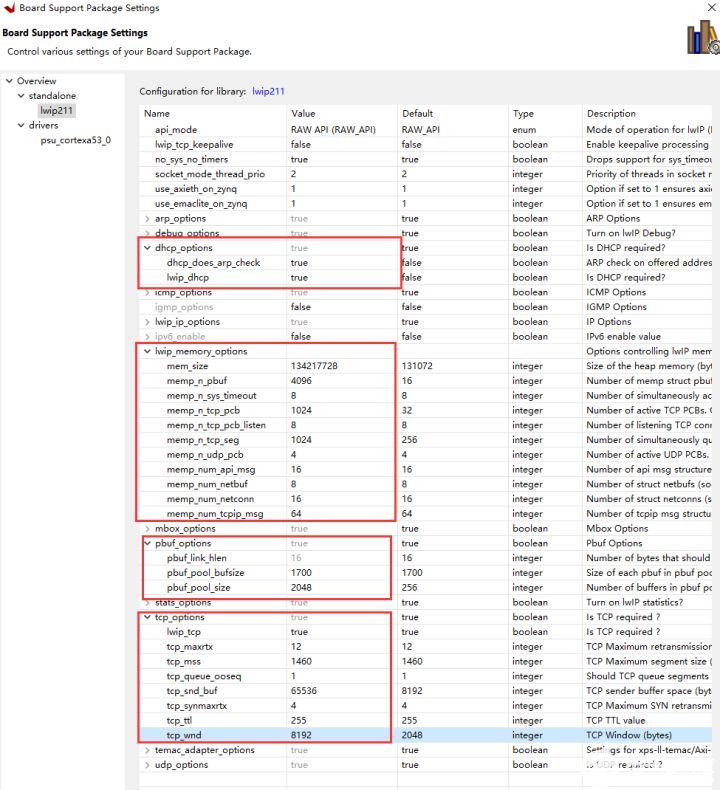Expand the ipv6_enable row

coord(147,337)
